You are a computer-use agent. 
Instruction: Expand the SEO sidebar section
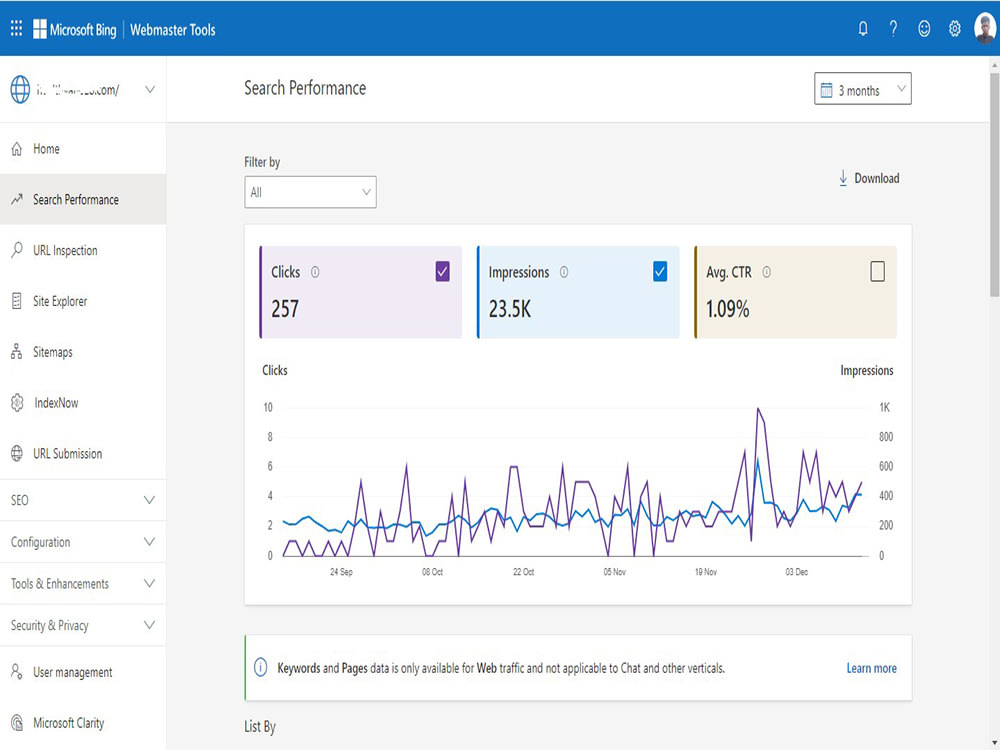click(83, 500)
